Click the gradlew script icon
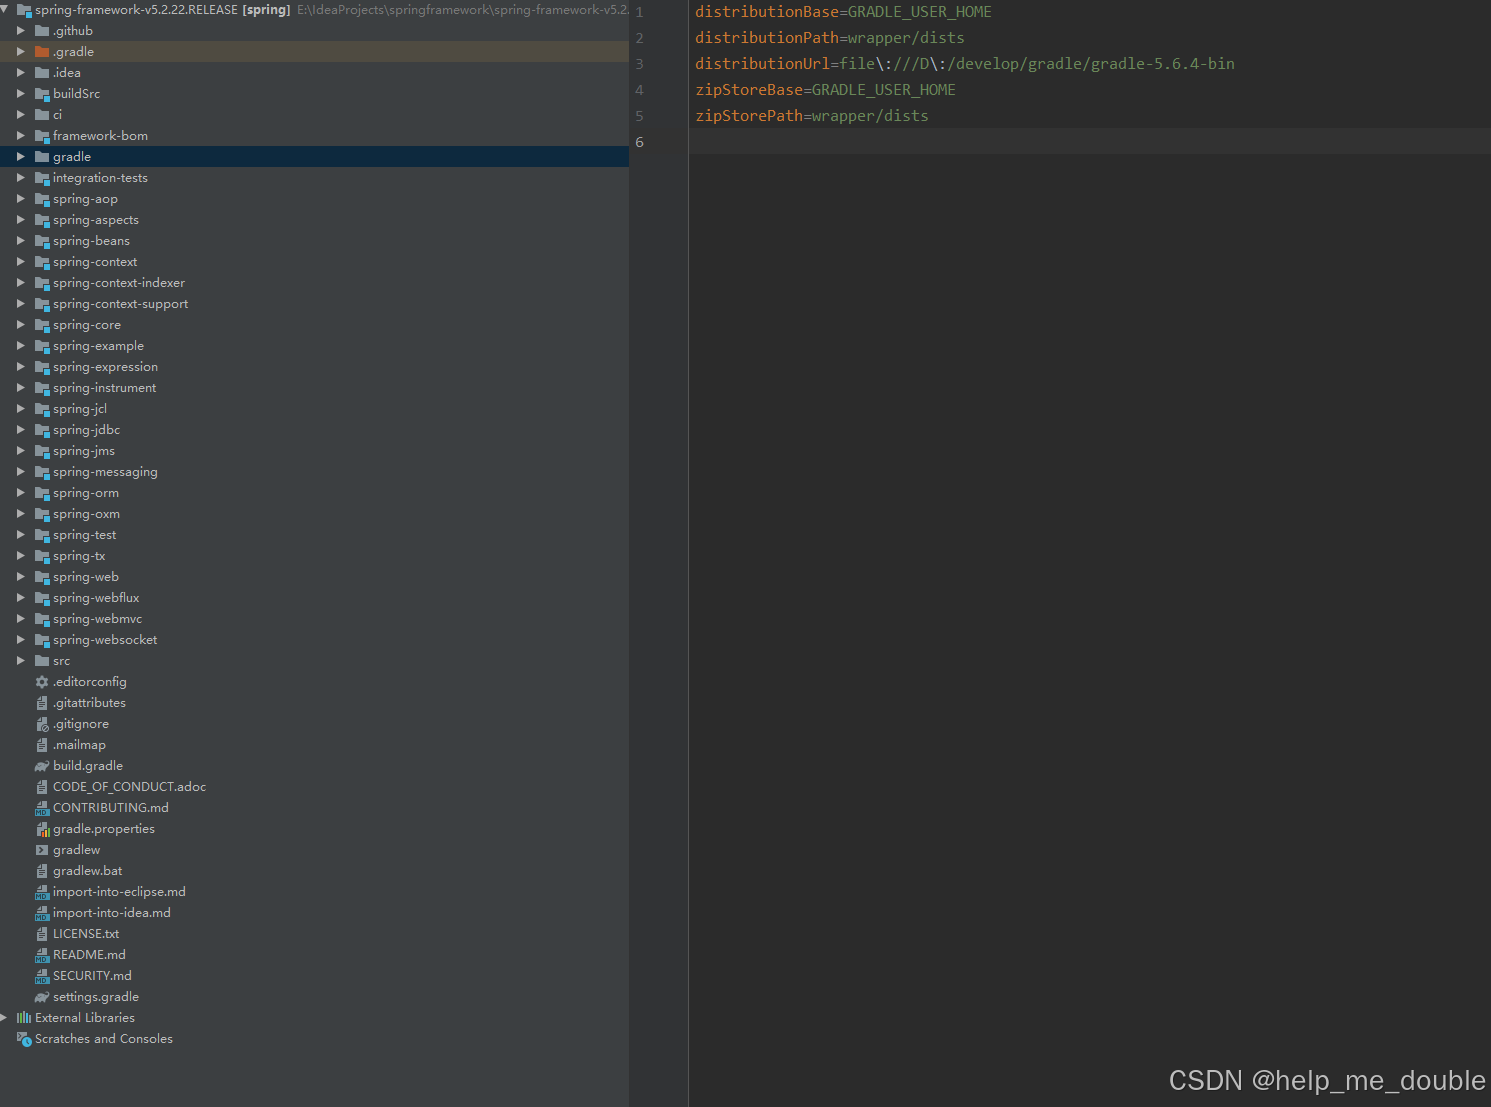Viewport: 1491px width, 1107px height. pos(42,850)
